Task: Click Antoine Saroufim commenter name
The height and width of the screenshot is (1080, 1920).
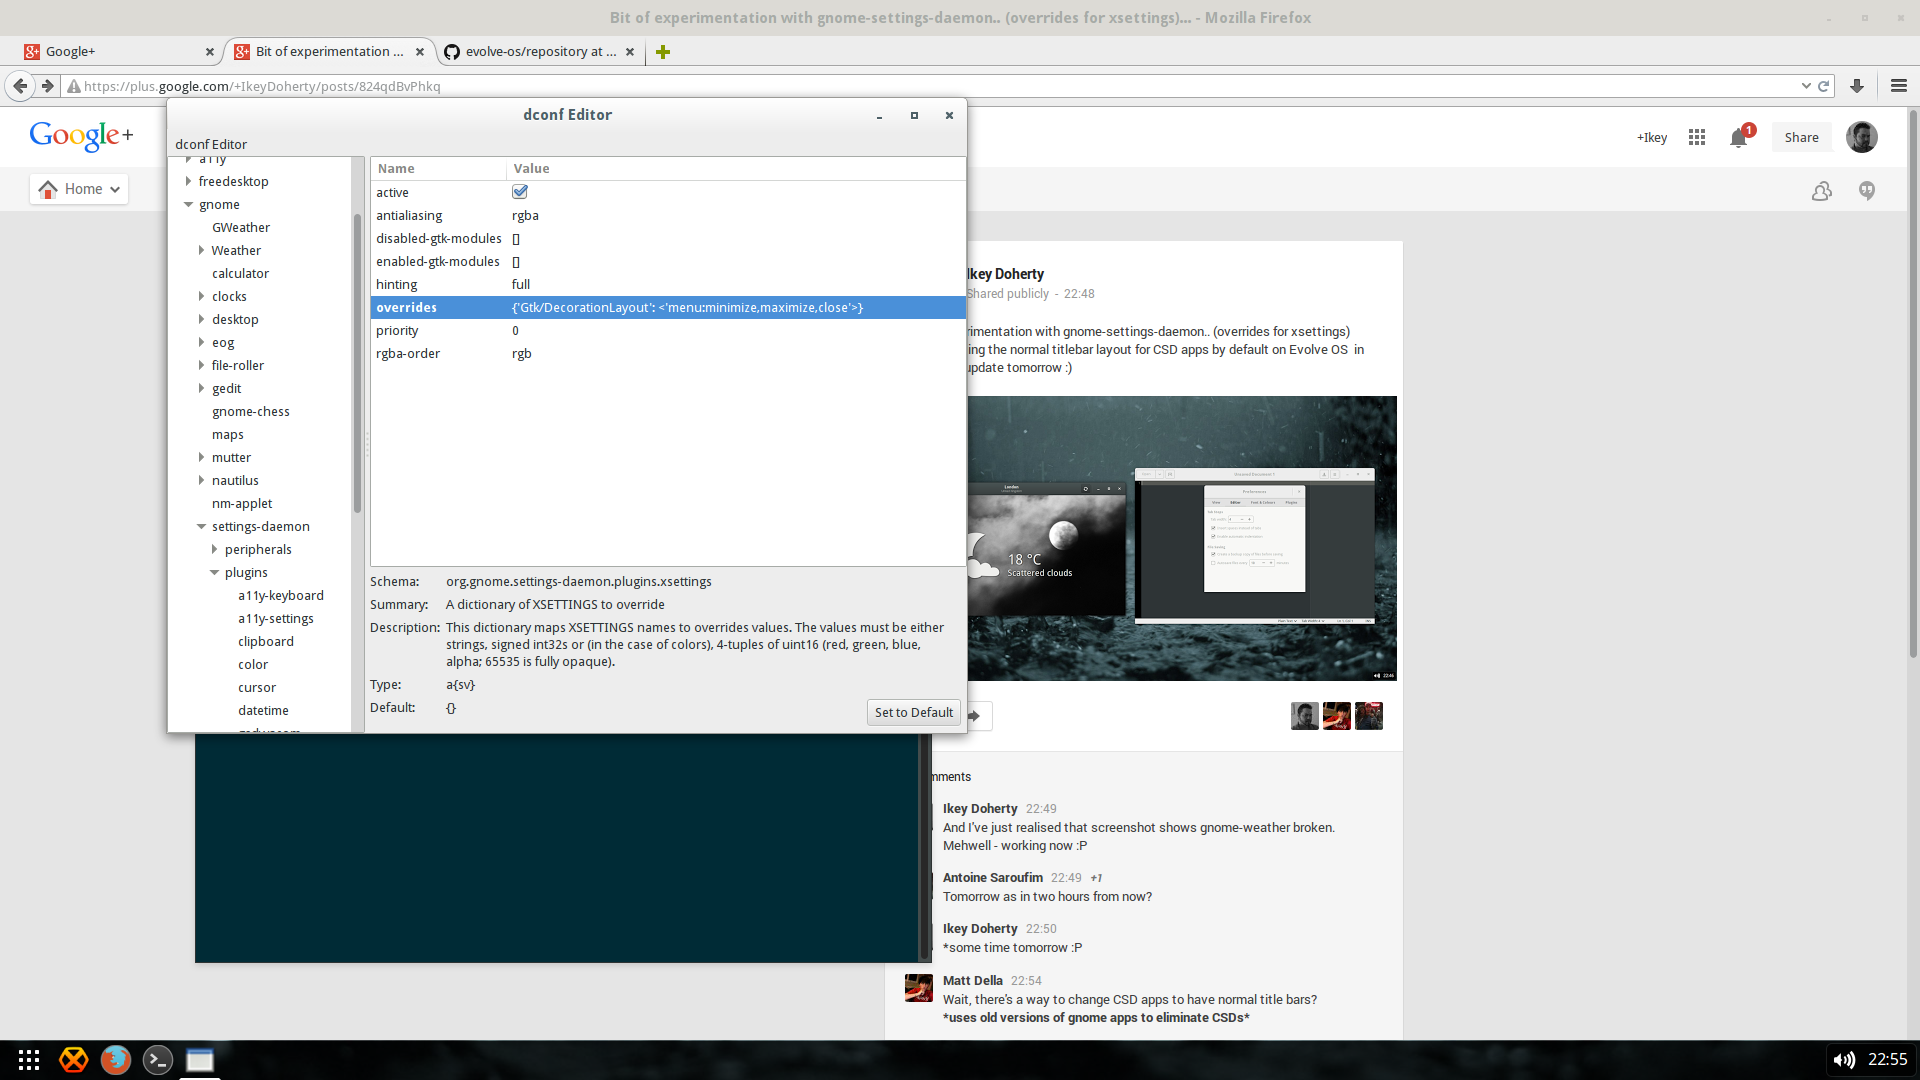Action: 992,878
